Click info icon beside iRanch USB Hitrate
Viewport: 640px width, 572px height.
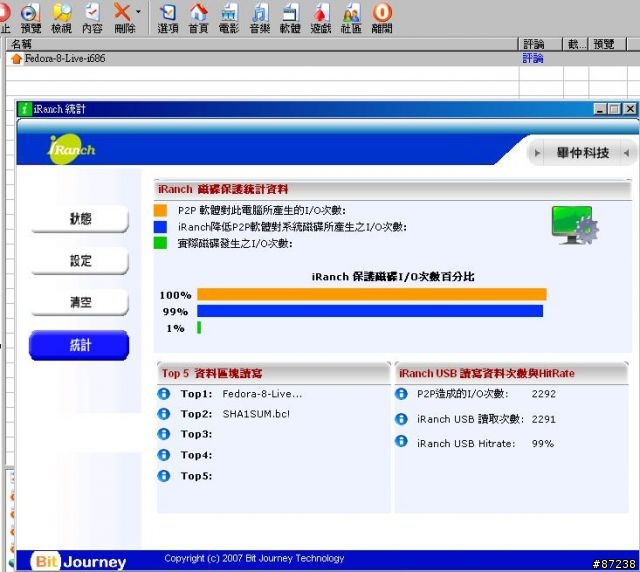[401, 442]
